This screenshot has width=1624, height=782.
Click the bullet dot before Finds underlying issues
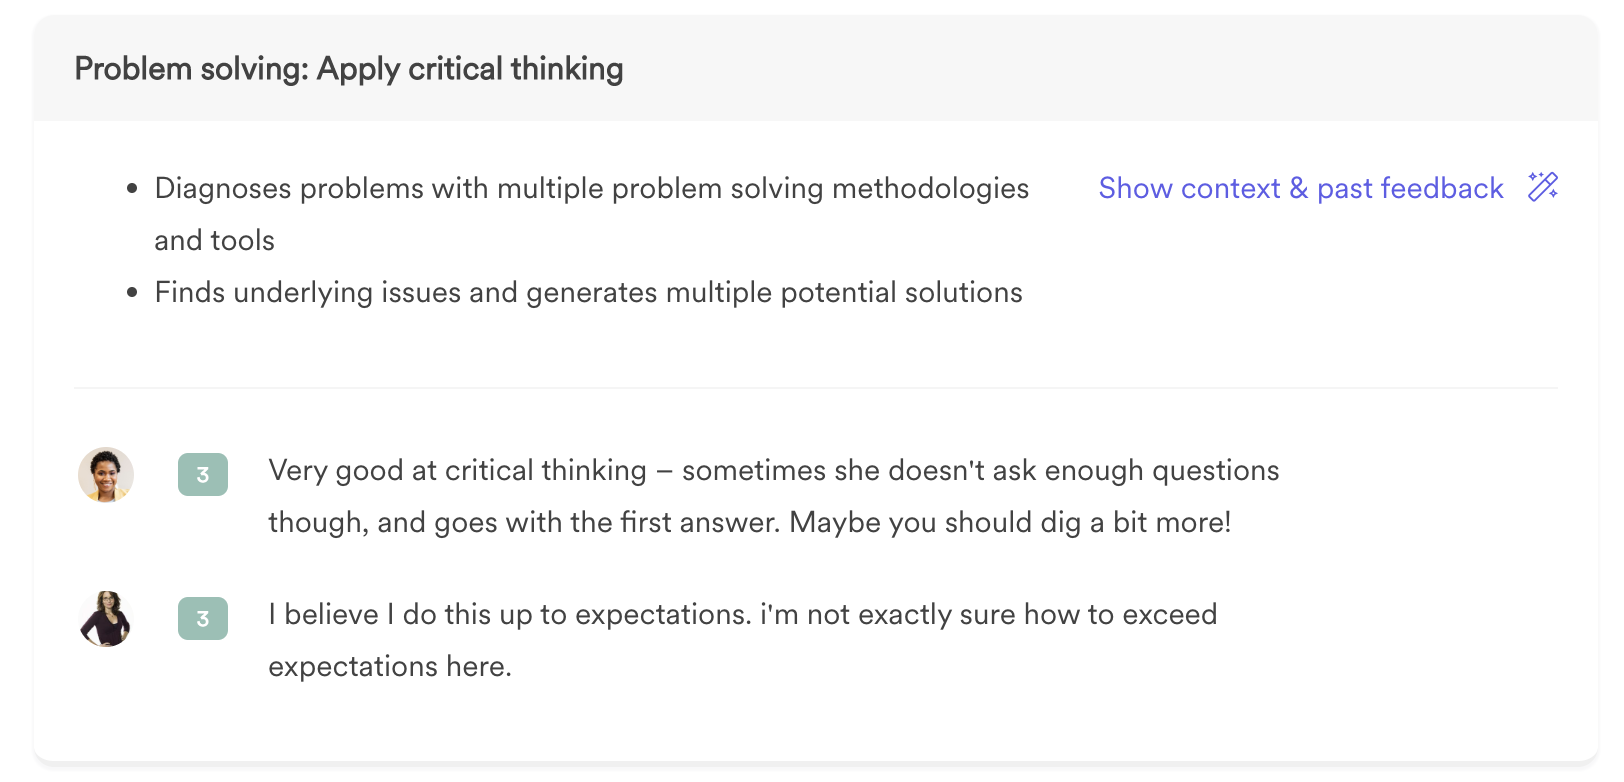click(x=132, y=293)
